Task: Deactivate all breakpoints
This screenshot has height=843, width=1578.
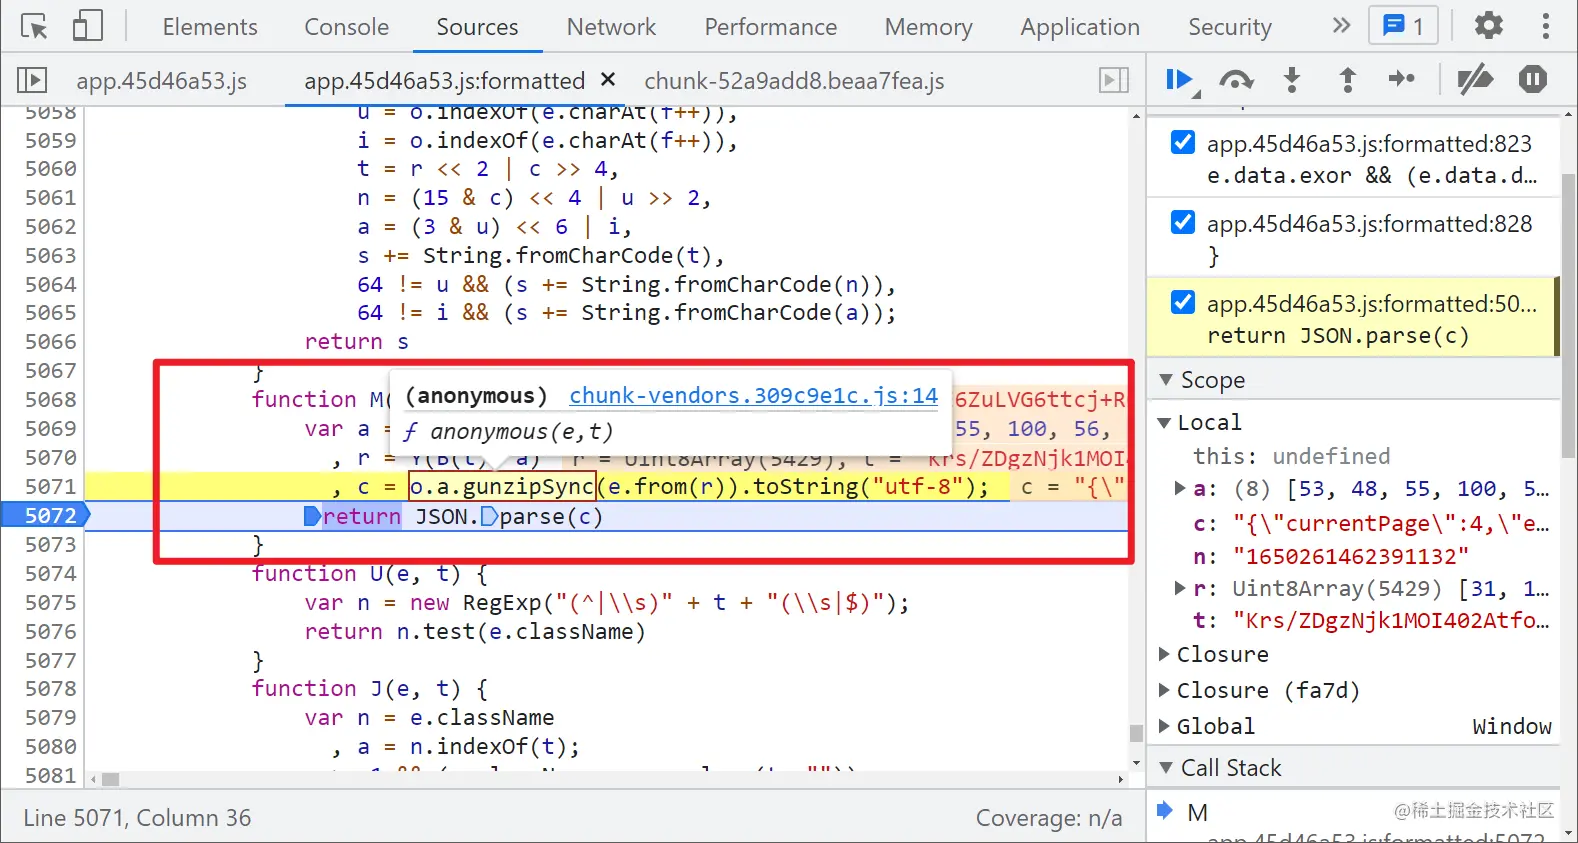Action: point(1474,80)
